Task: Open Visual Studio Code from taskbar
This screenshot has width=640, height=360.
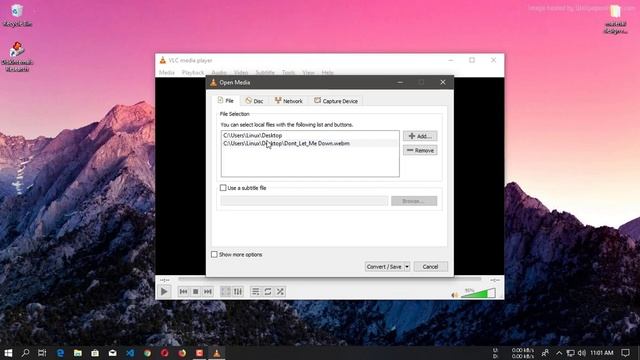Action: coord(130,353)
